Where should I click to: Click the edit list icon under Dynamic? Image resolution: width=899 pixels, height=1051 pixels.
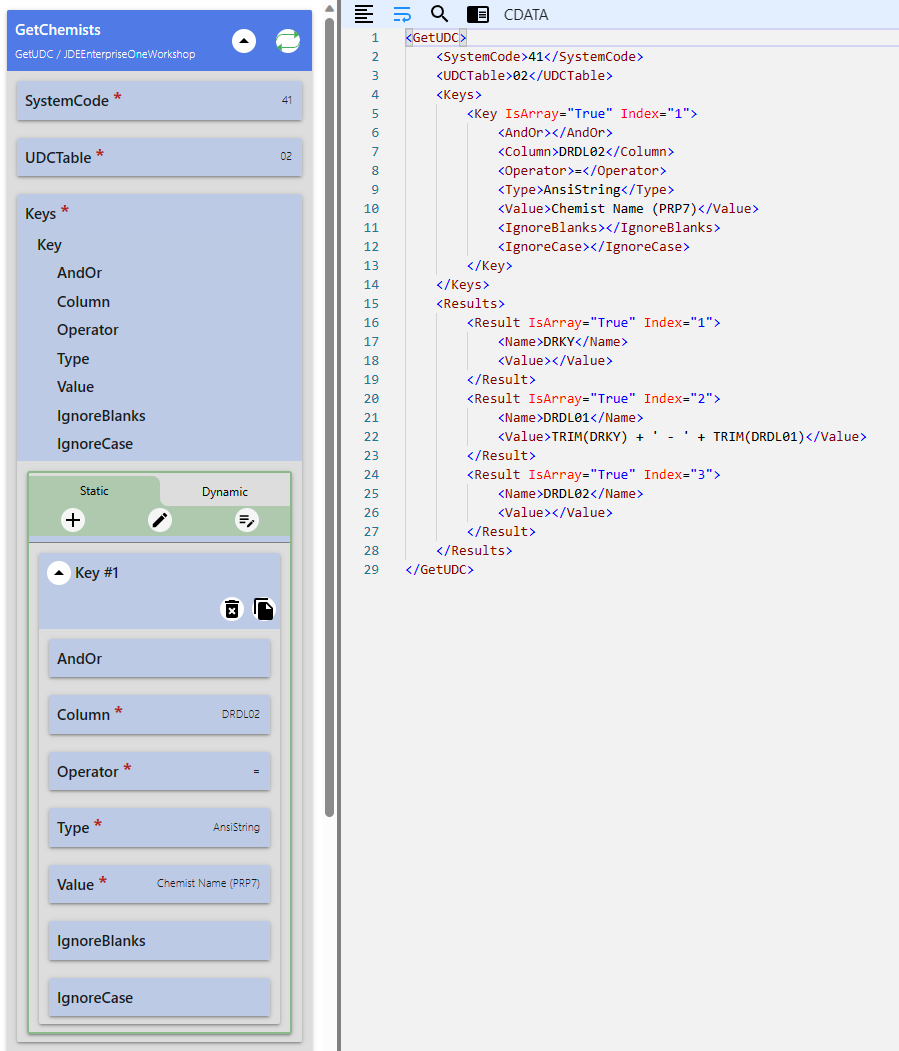point(247,520)
